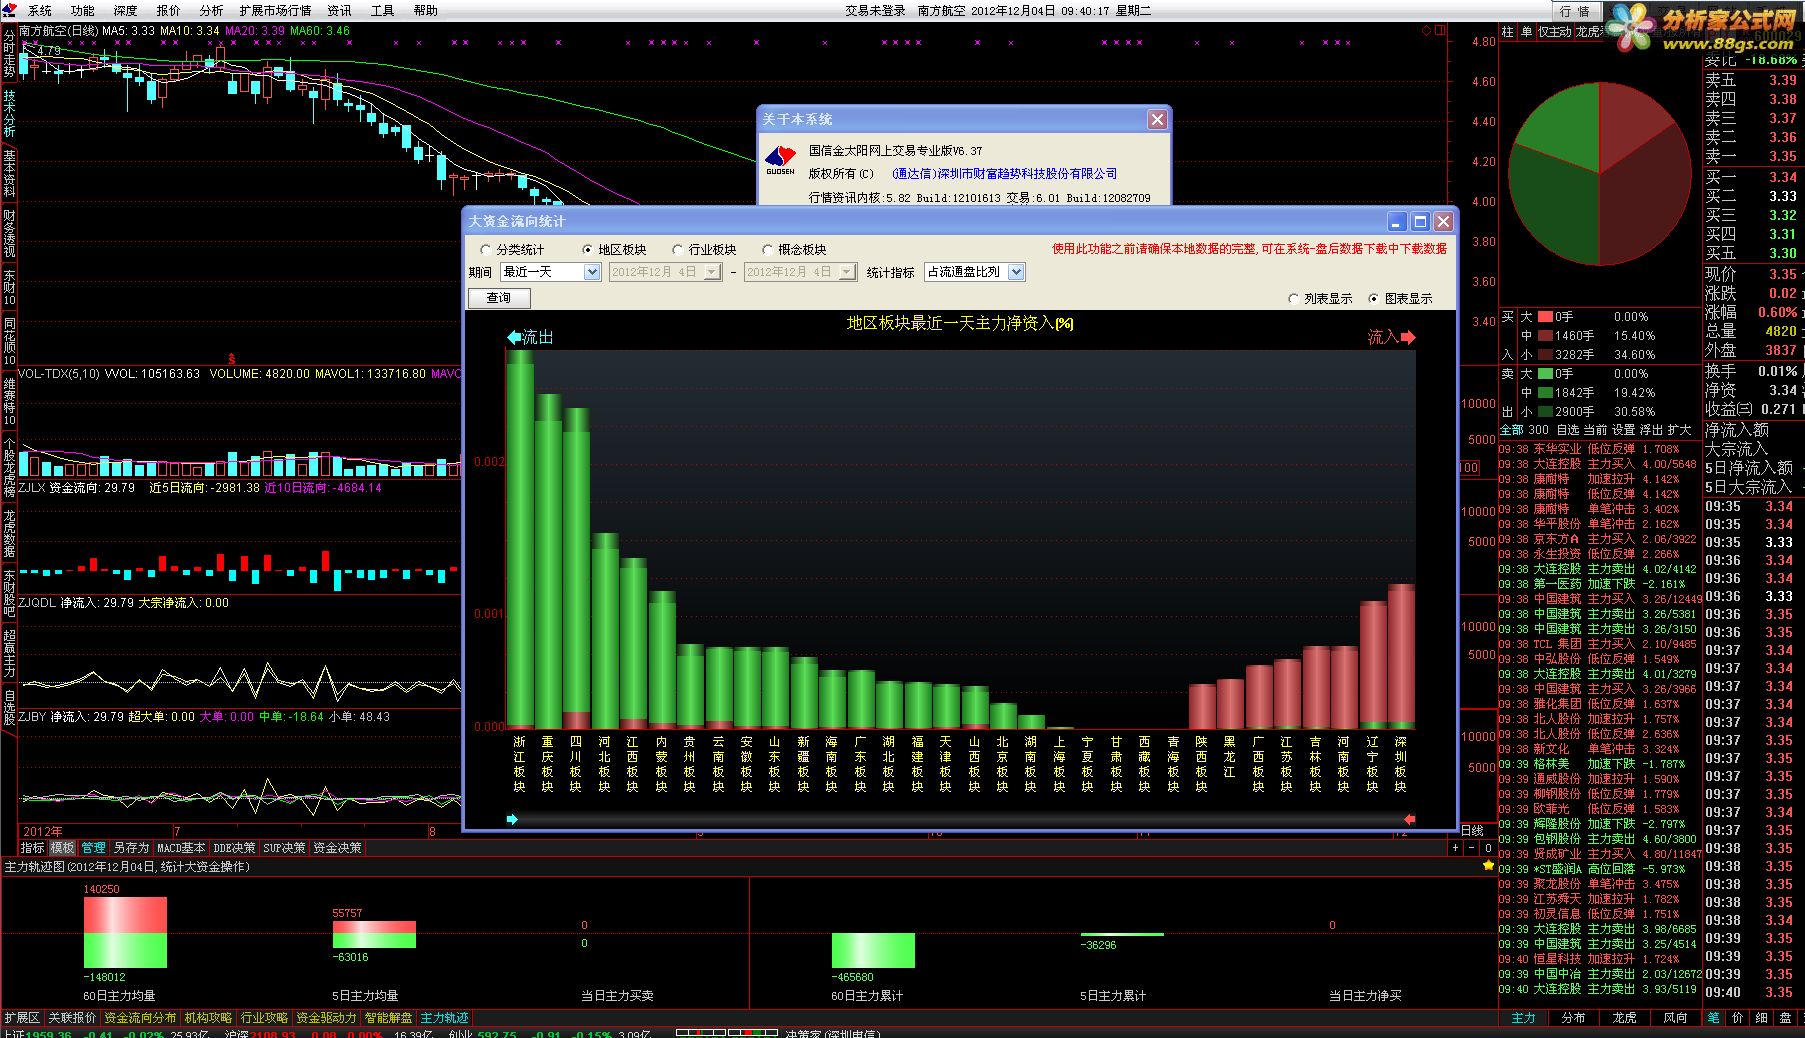Click 自选 in the alert list filter row

1567,429
